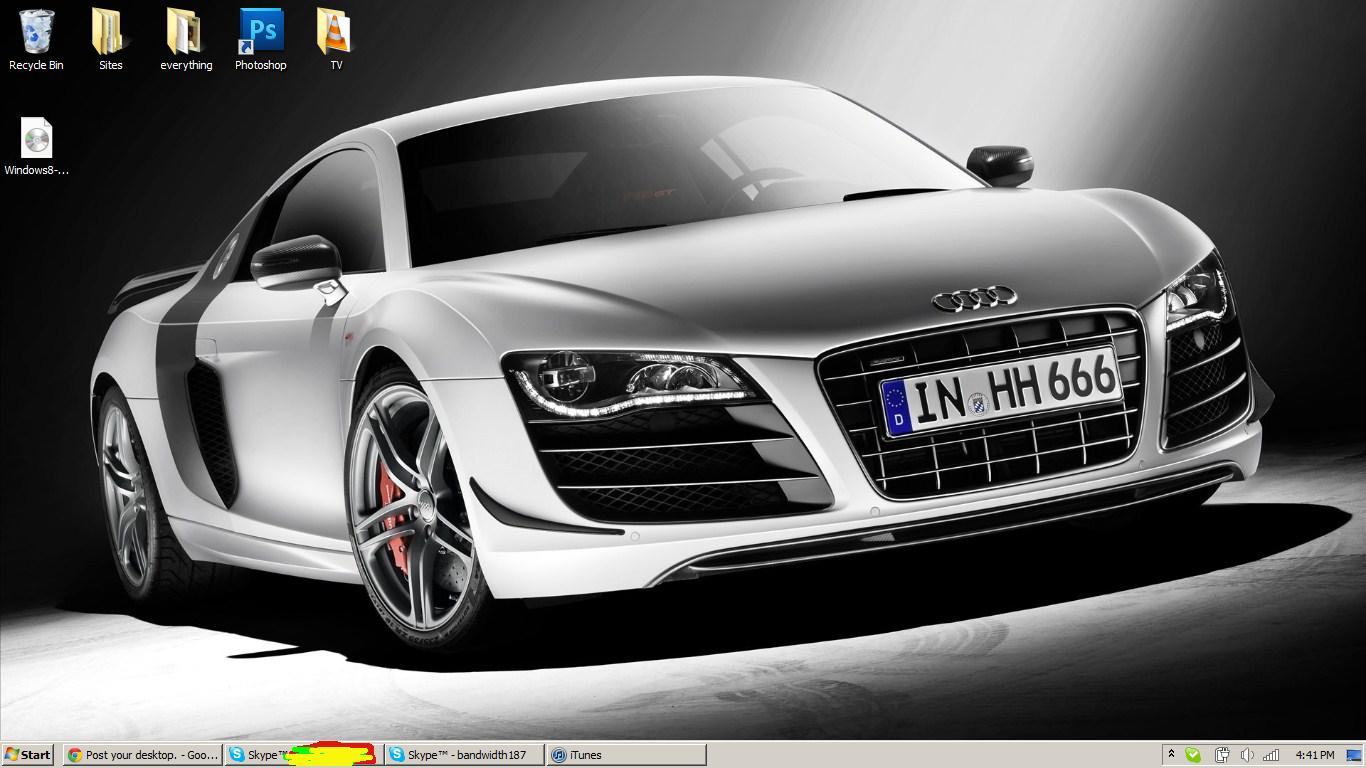Launch the Photoshop shortcut
The height and width of the screenshot is (768, 1366).
tap(260, 32)
